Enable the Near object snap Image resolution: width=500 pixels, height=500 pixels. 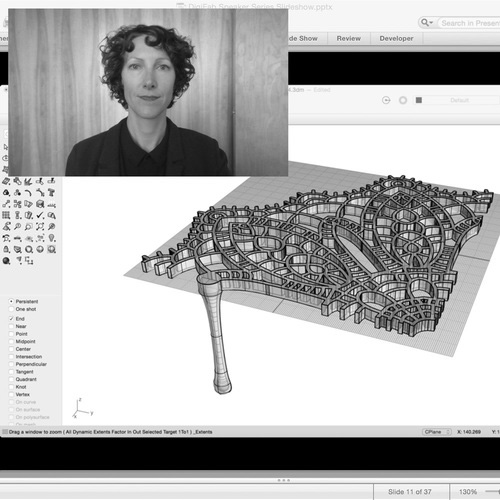(11, 326)
